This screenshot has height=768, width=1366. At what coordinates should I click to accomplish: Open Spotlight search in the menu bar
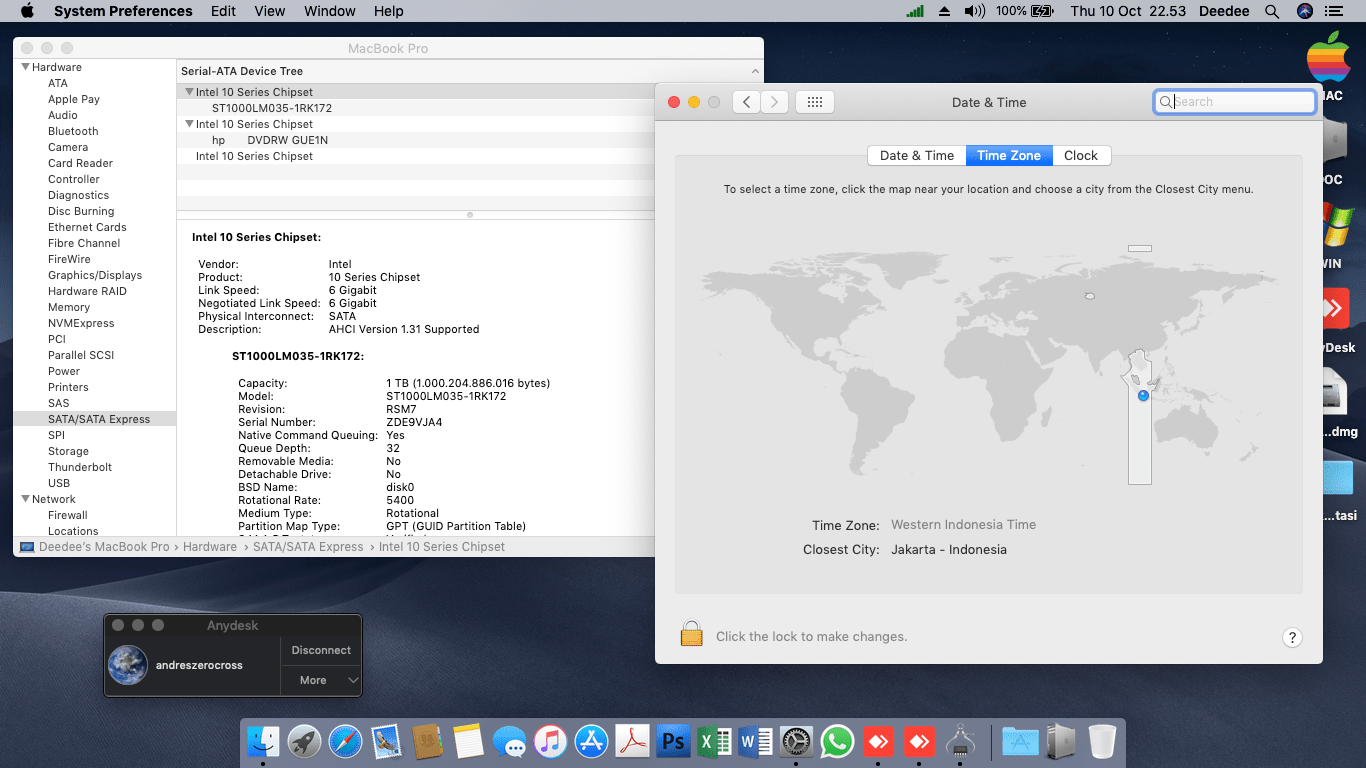click(1272, 11)
